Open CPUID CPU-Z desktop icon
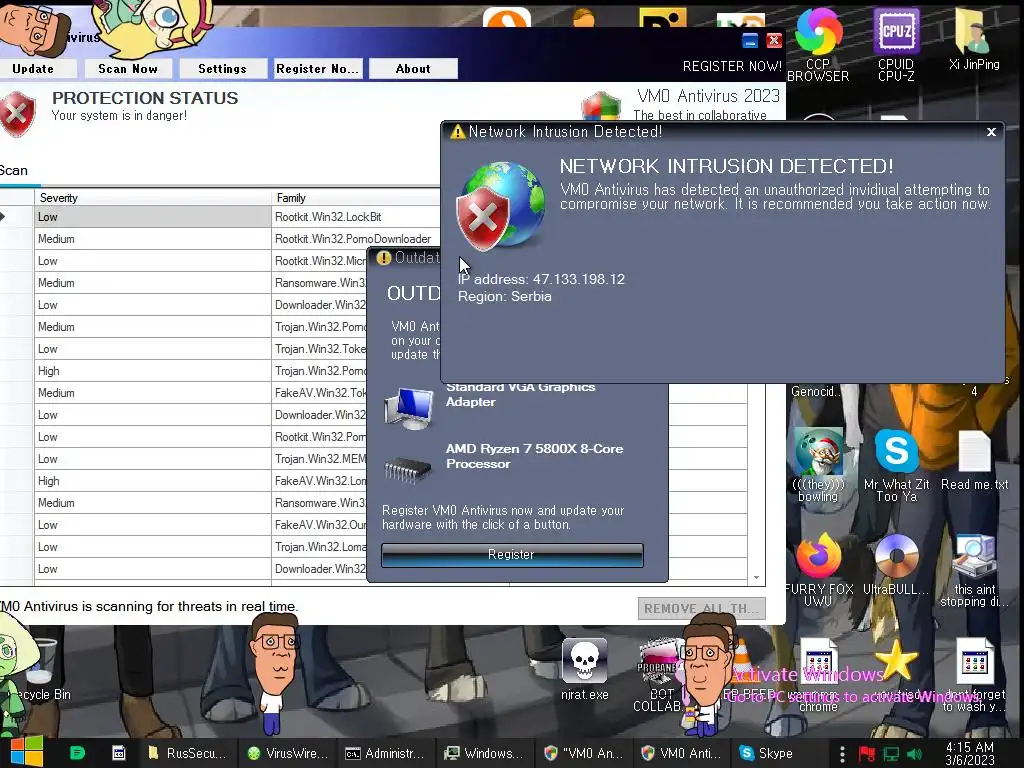1024x768 pixels. pyautogui.click(x=896, y=44)
